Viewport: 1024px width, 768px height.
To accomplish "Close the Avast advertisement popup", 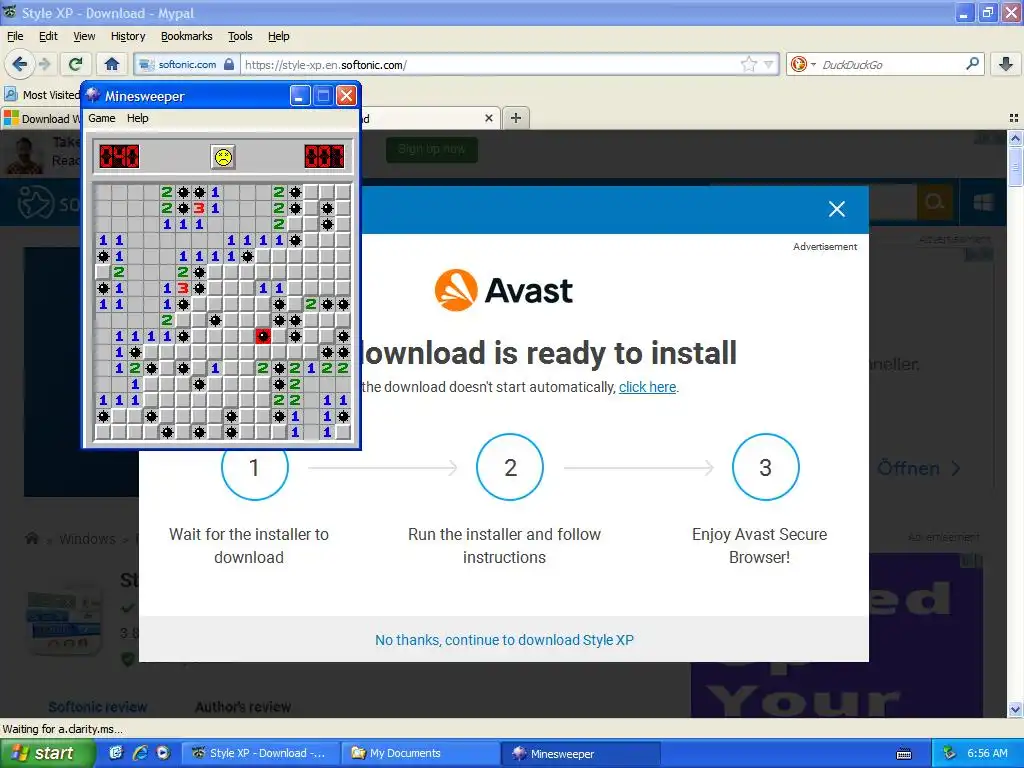I will (837, 209).
